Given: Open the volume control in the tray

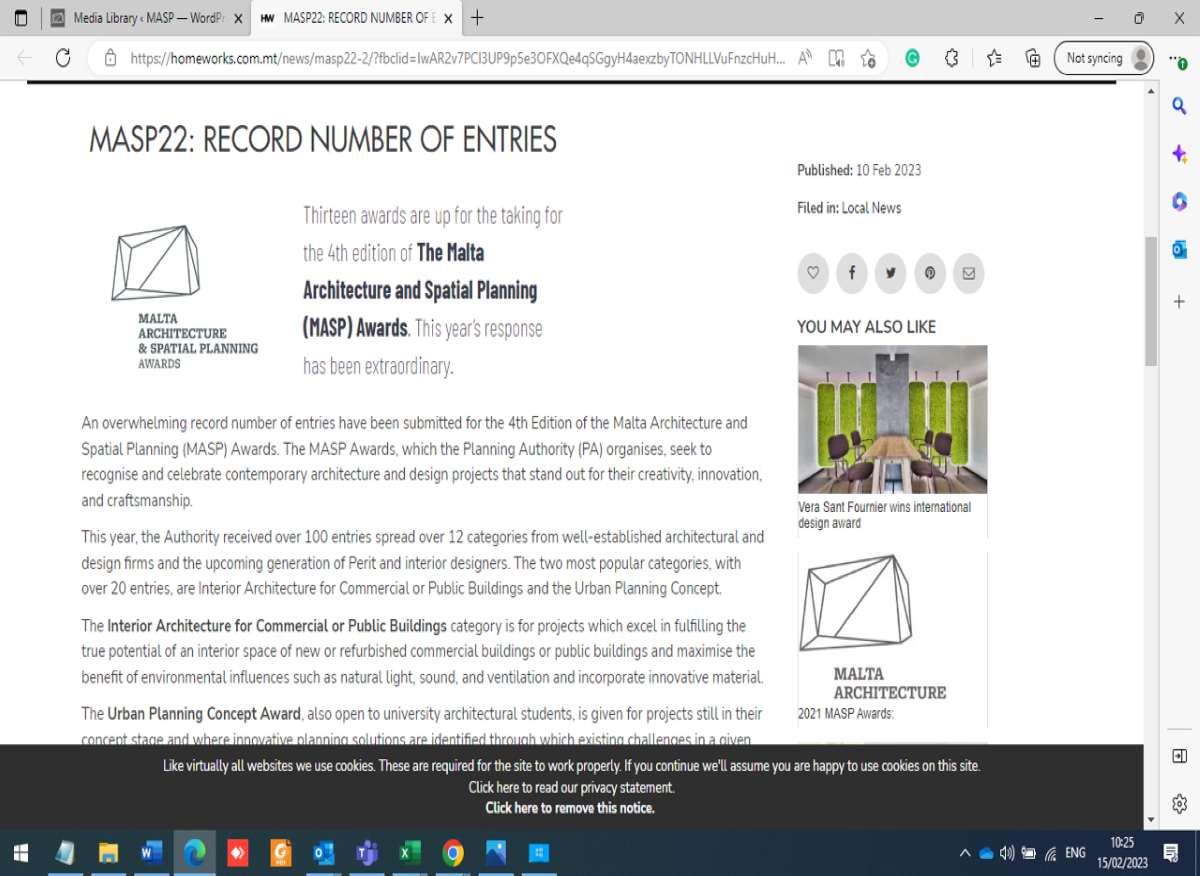Looking at the screenshot, I should click(x=1007, y=853).
